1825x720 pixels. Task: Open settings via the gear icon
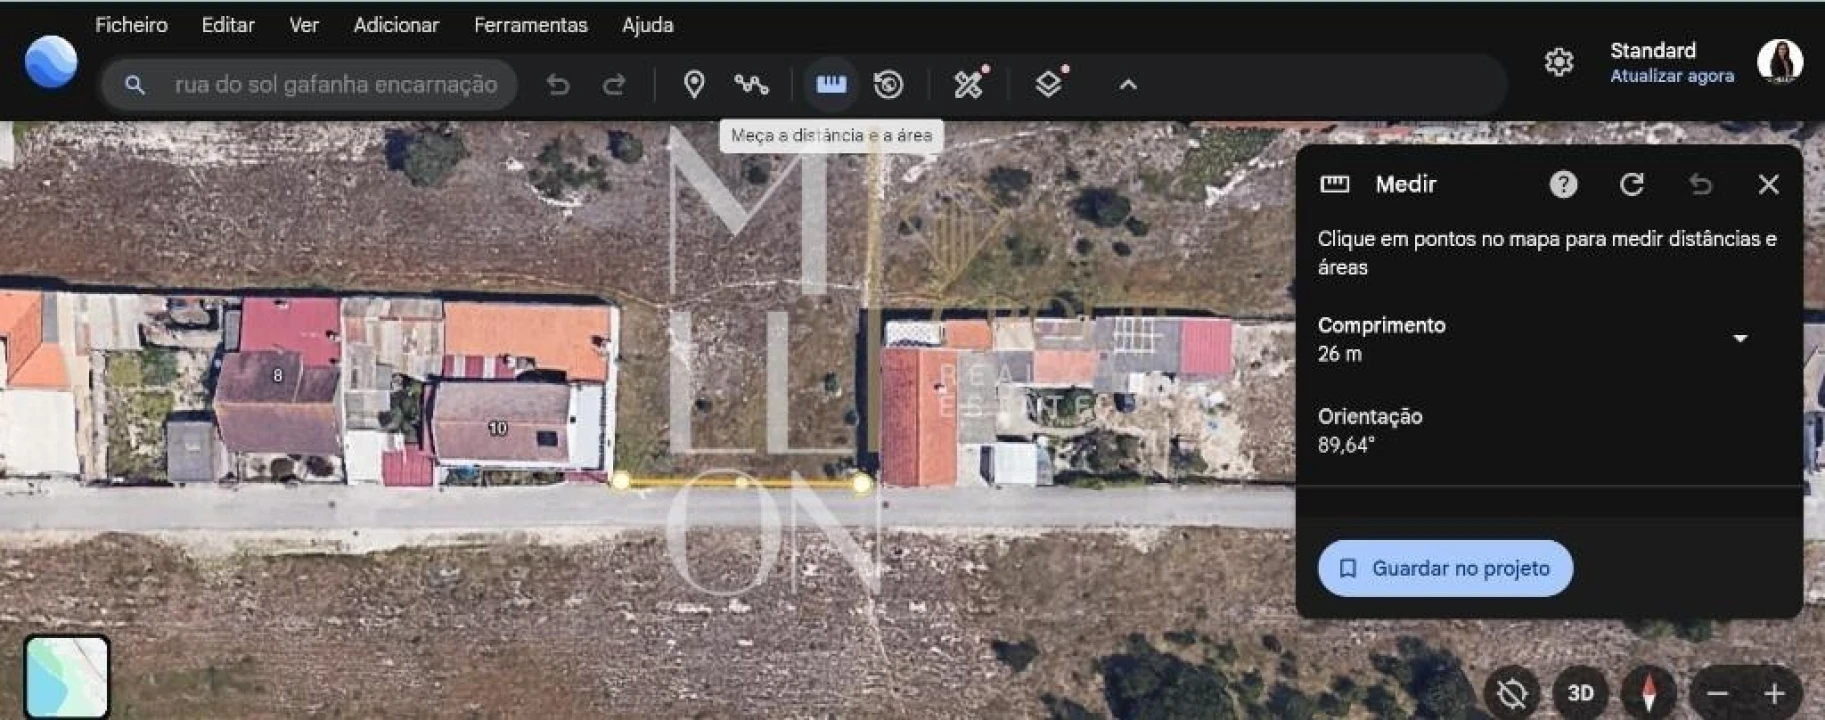point(1558,62)
